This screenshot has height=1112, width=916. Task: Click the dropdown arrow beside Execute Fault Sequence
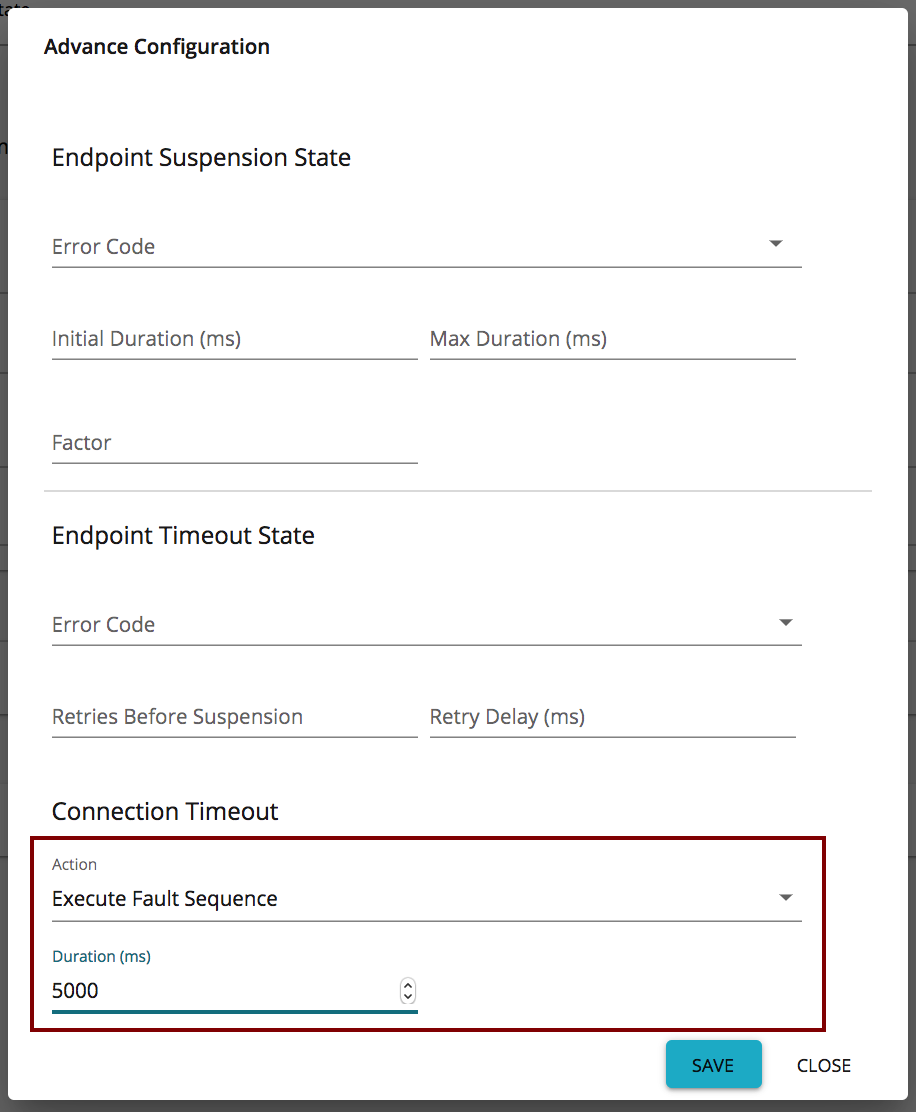(x=787, y=896)
